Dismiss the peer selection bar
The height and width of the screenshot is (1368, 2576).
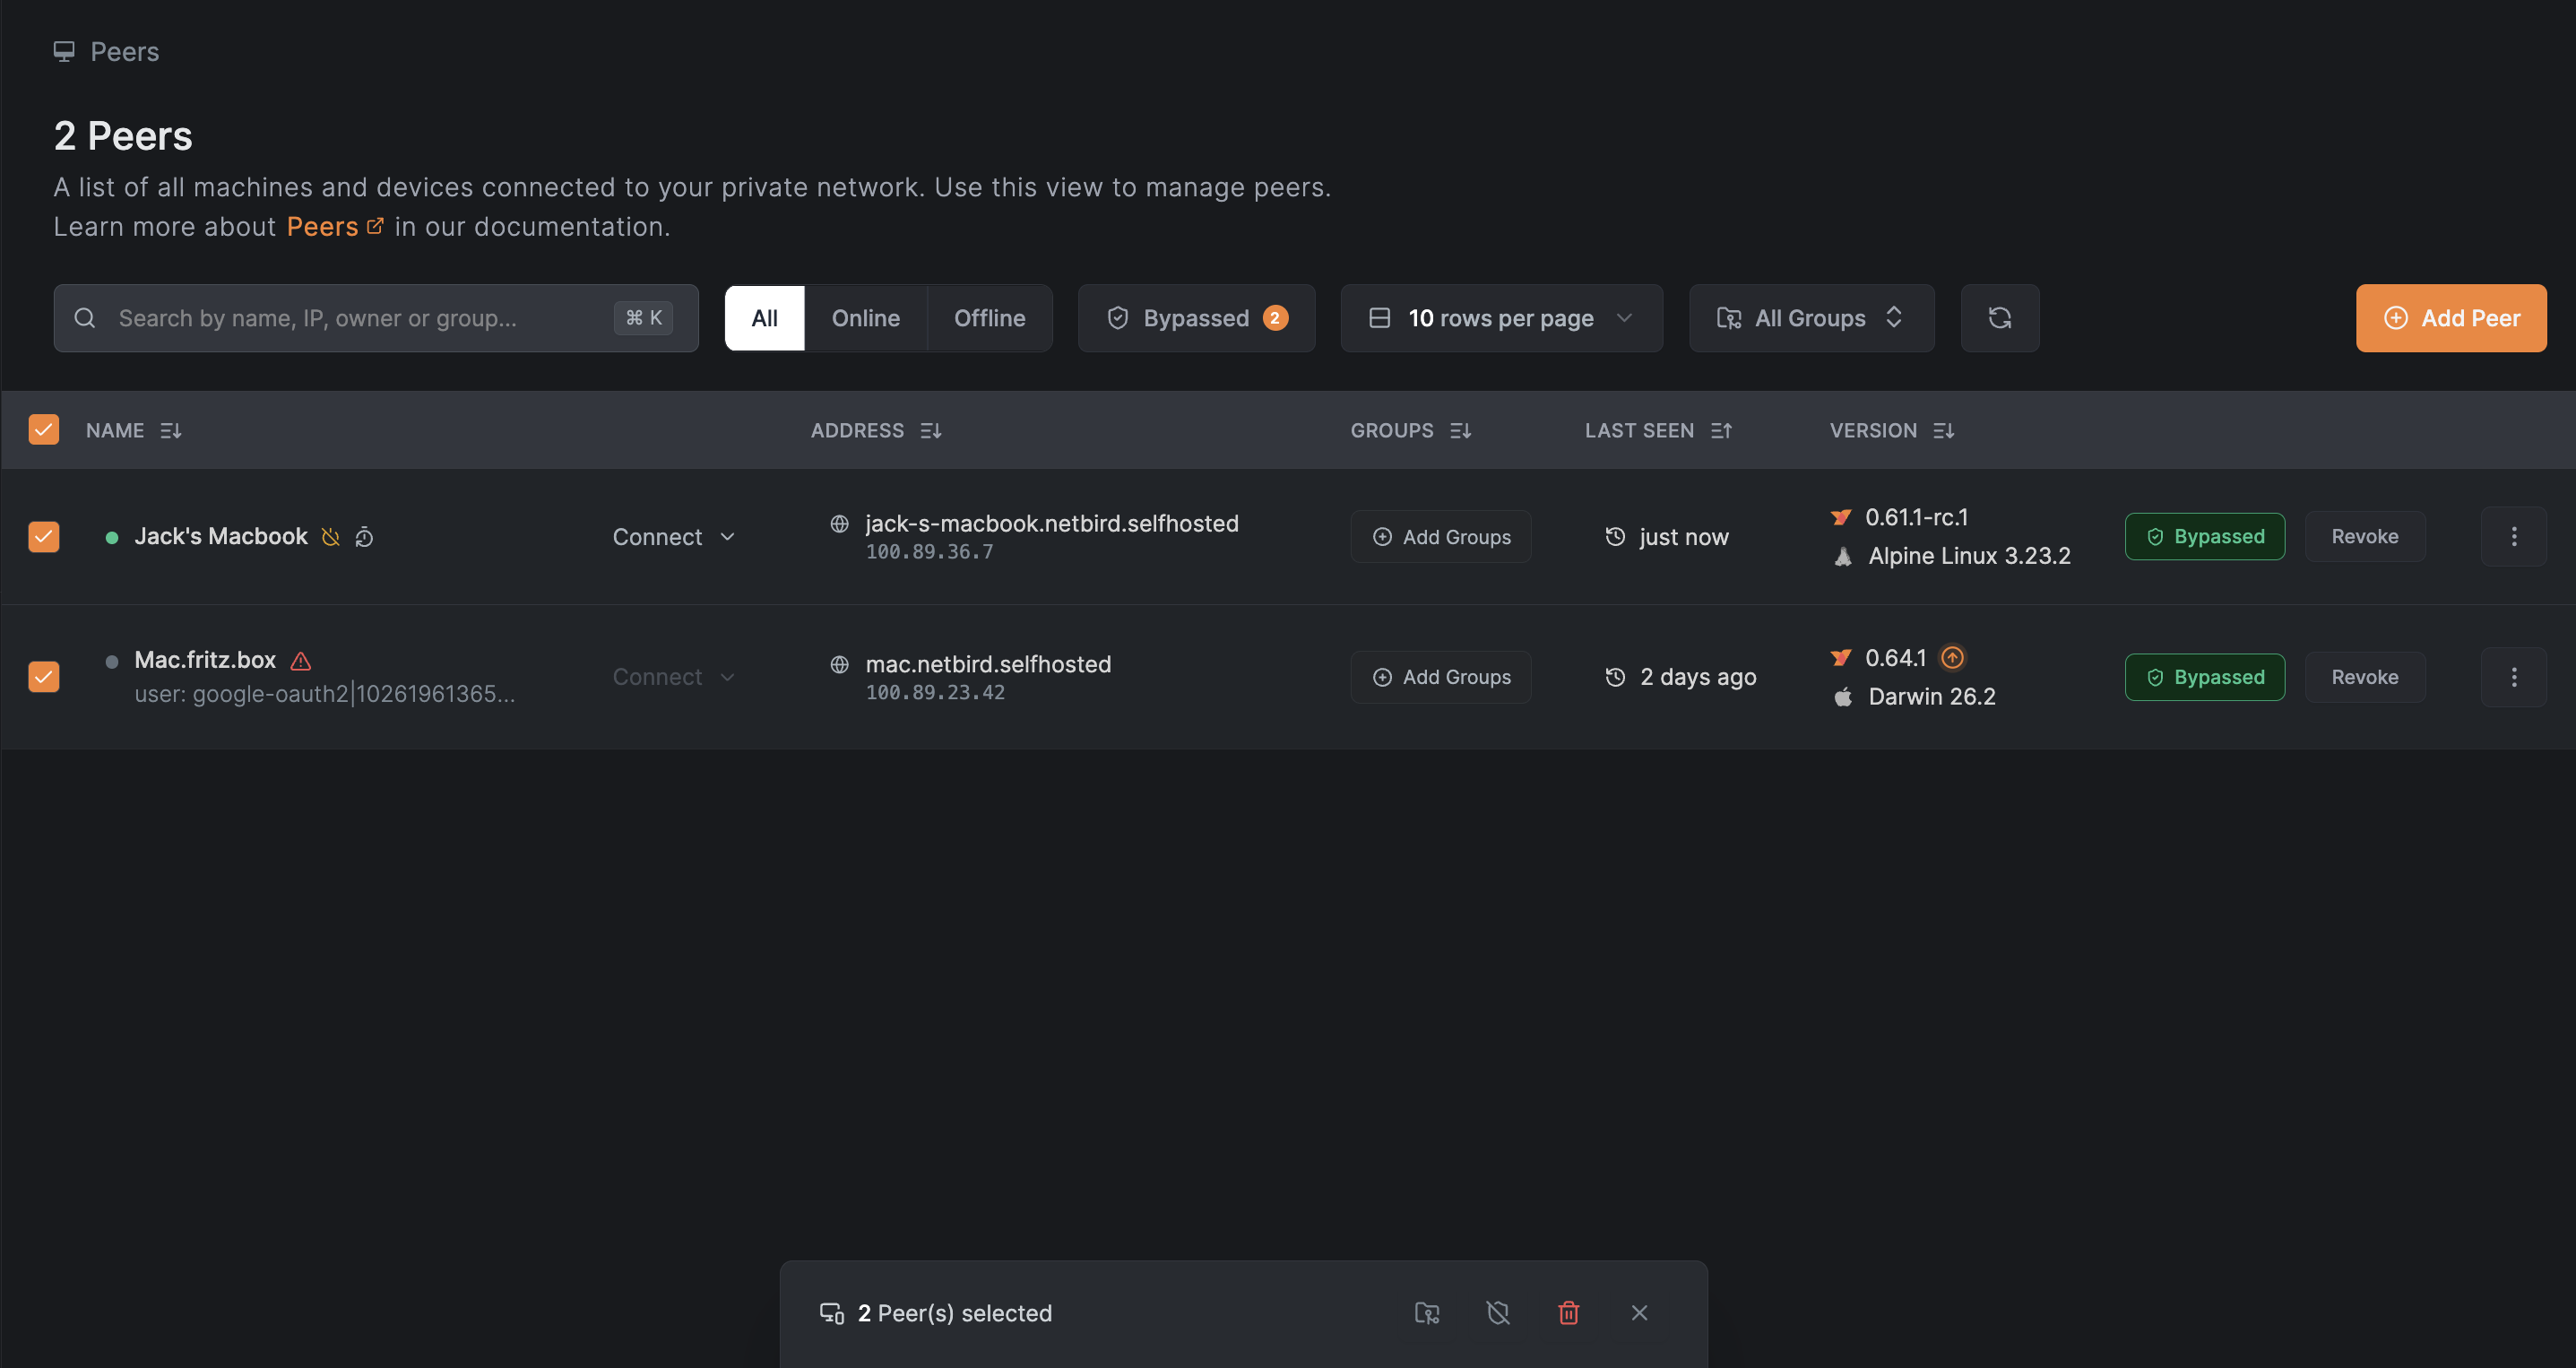[1639, 1313]
